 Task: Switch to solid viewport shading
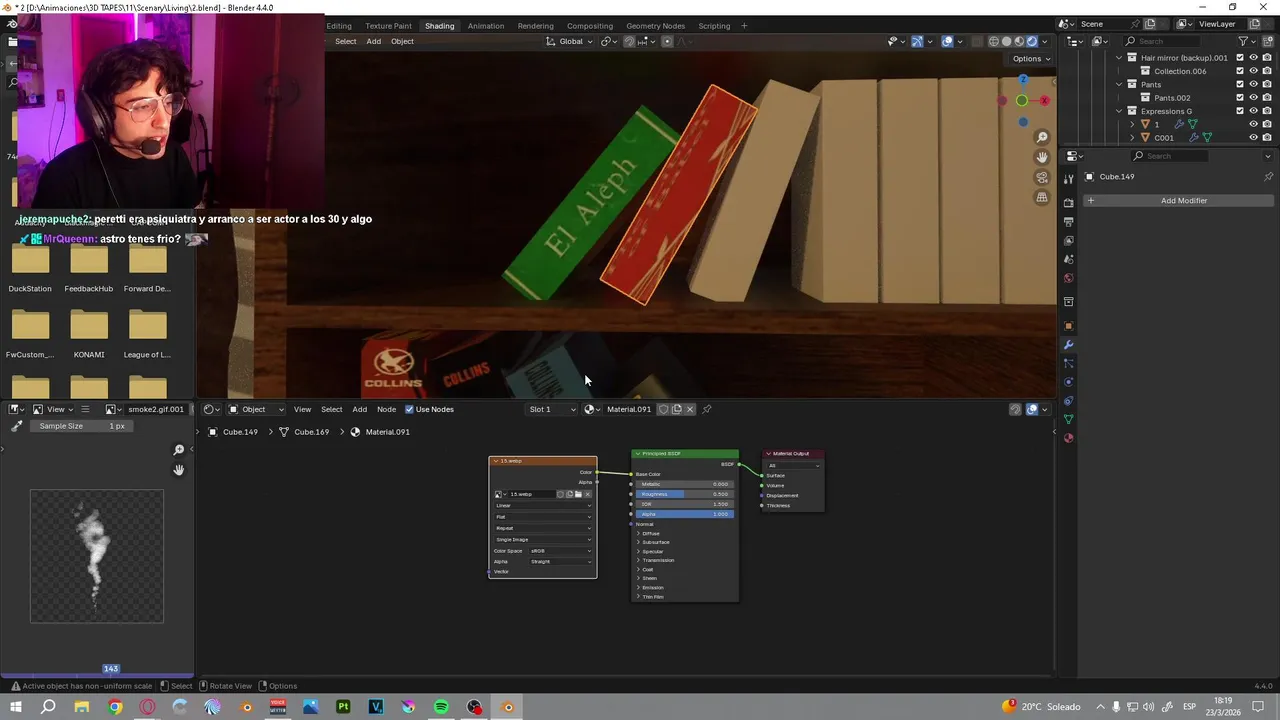click(x=1007, y=41)
